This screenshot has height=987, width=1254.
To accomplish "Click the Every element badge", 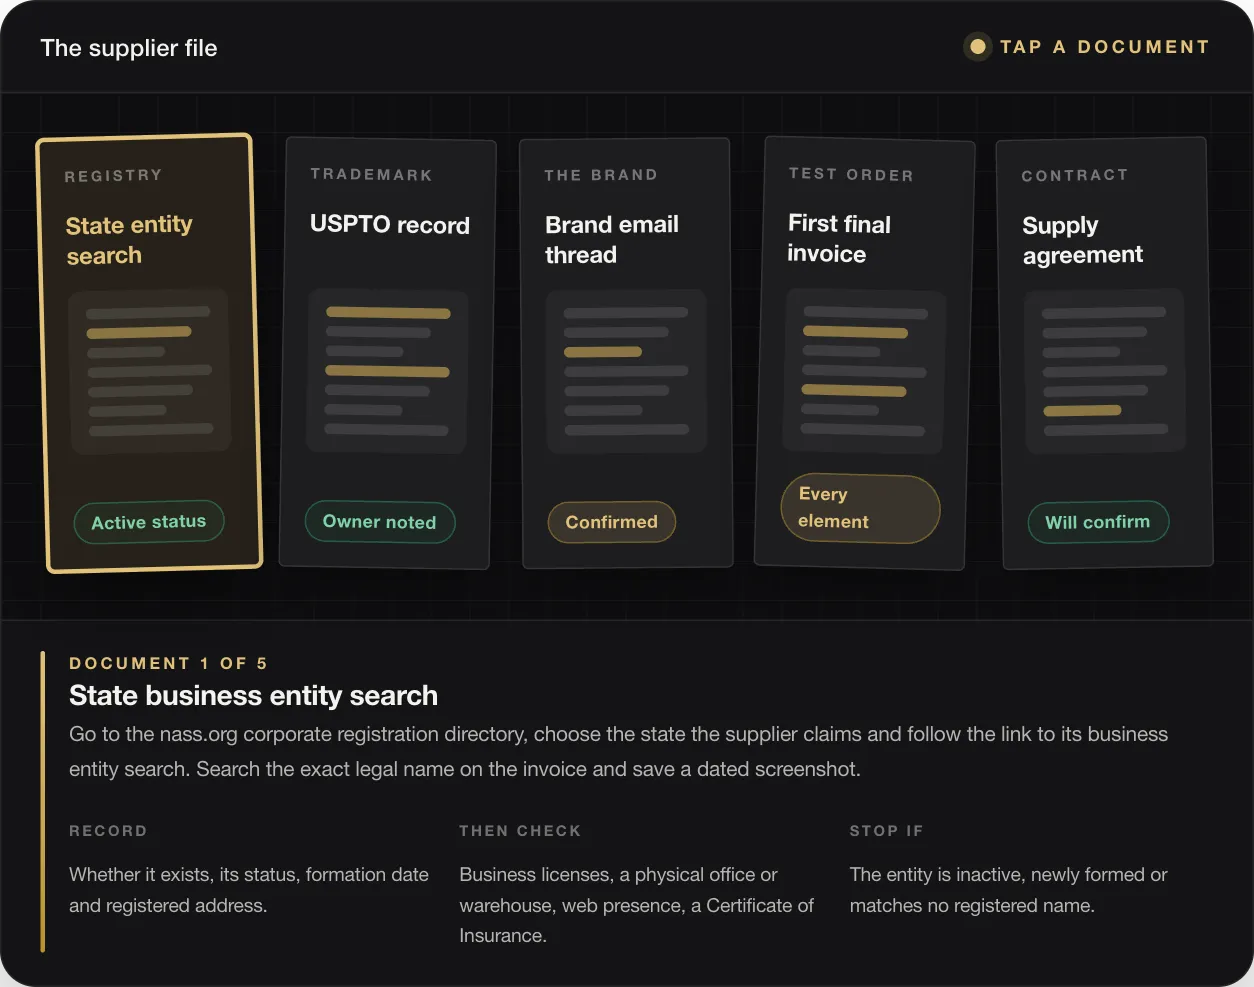I will point(861,508).
